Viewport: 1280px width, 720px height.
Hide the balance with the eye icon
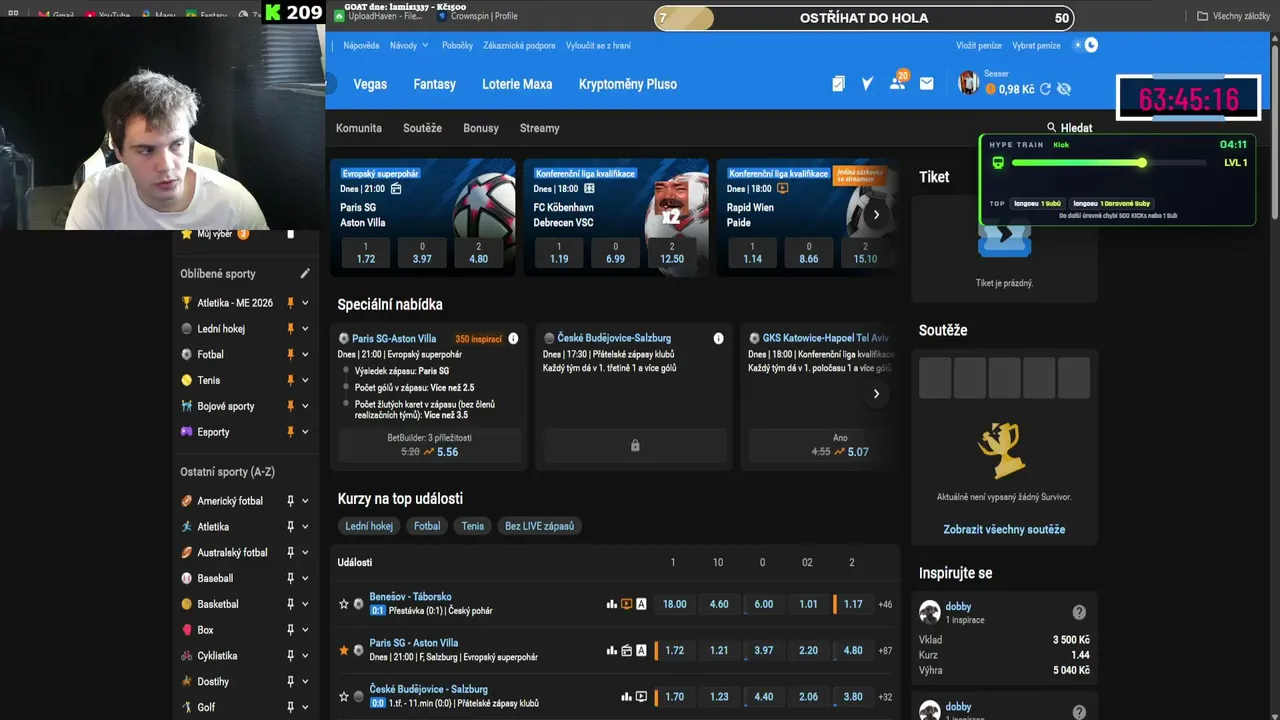pyautogui.click(x=1064, y=89)
